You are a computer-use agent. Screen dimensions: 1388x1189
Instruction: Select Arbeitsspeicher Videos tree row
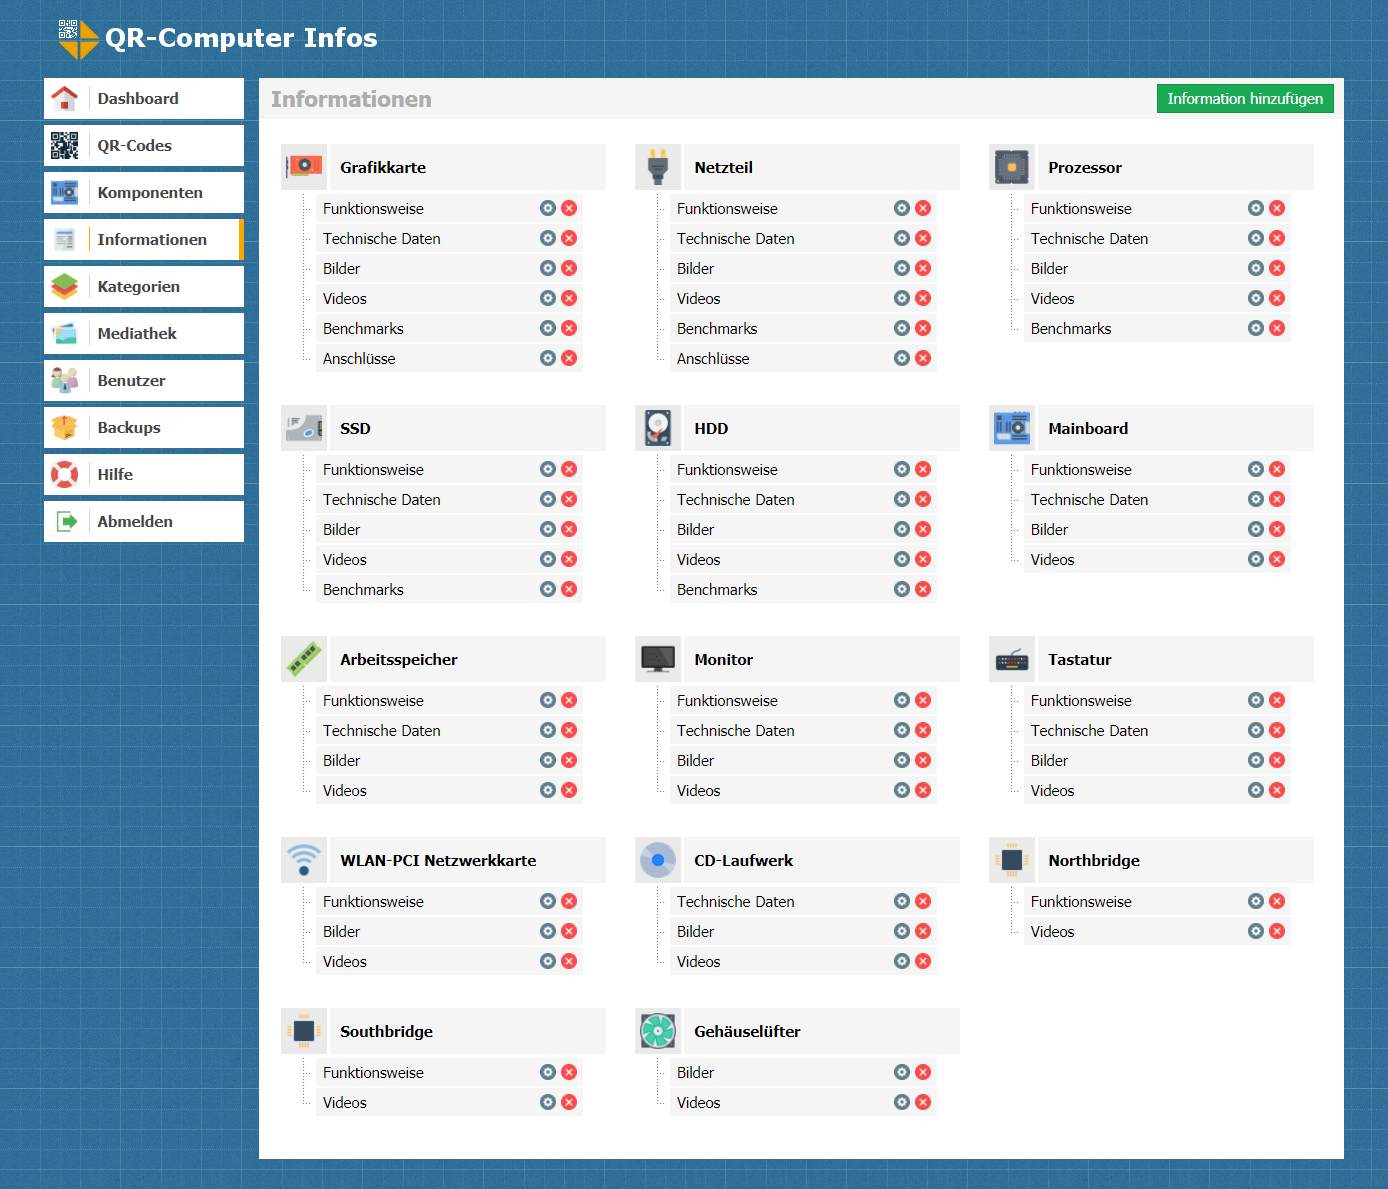tap(449, 790)
